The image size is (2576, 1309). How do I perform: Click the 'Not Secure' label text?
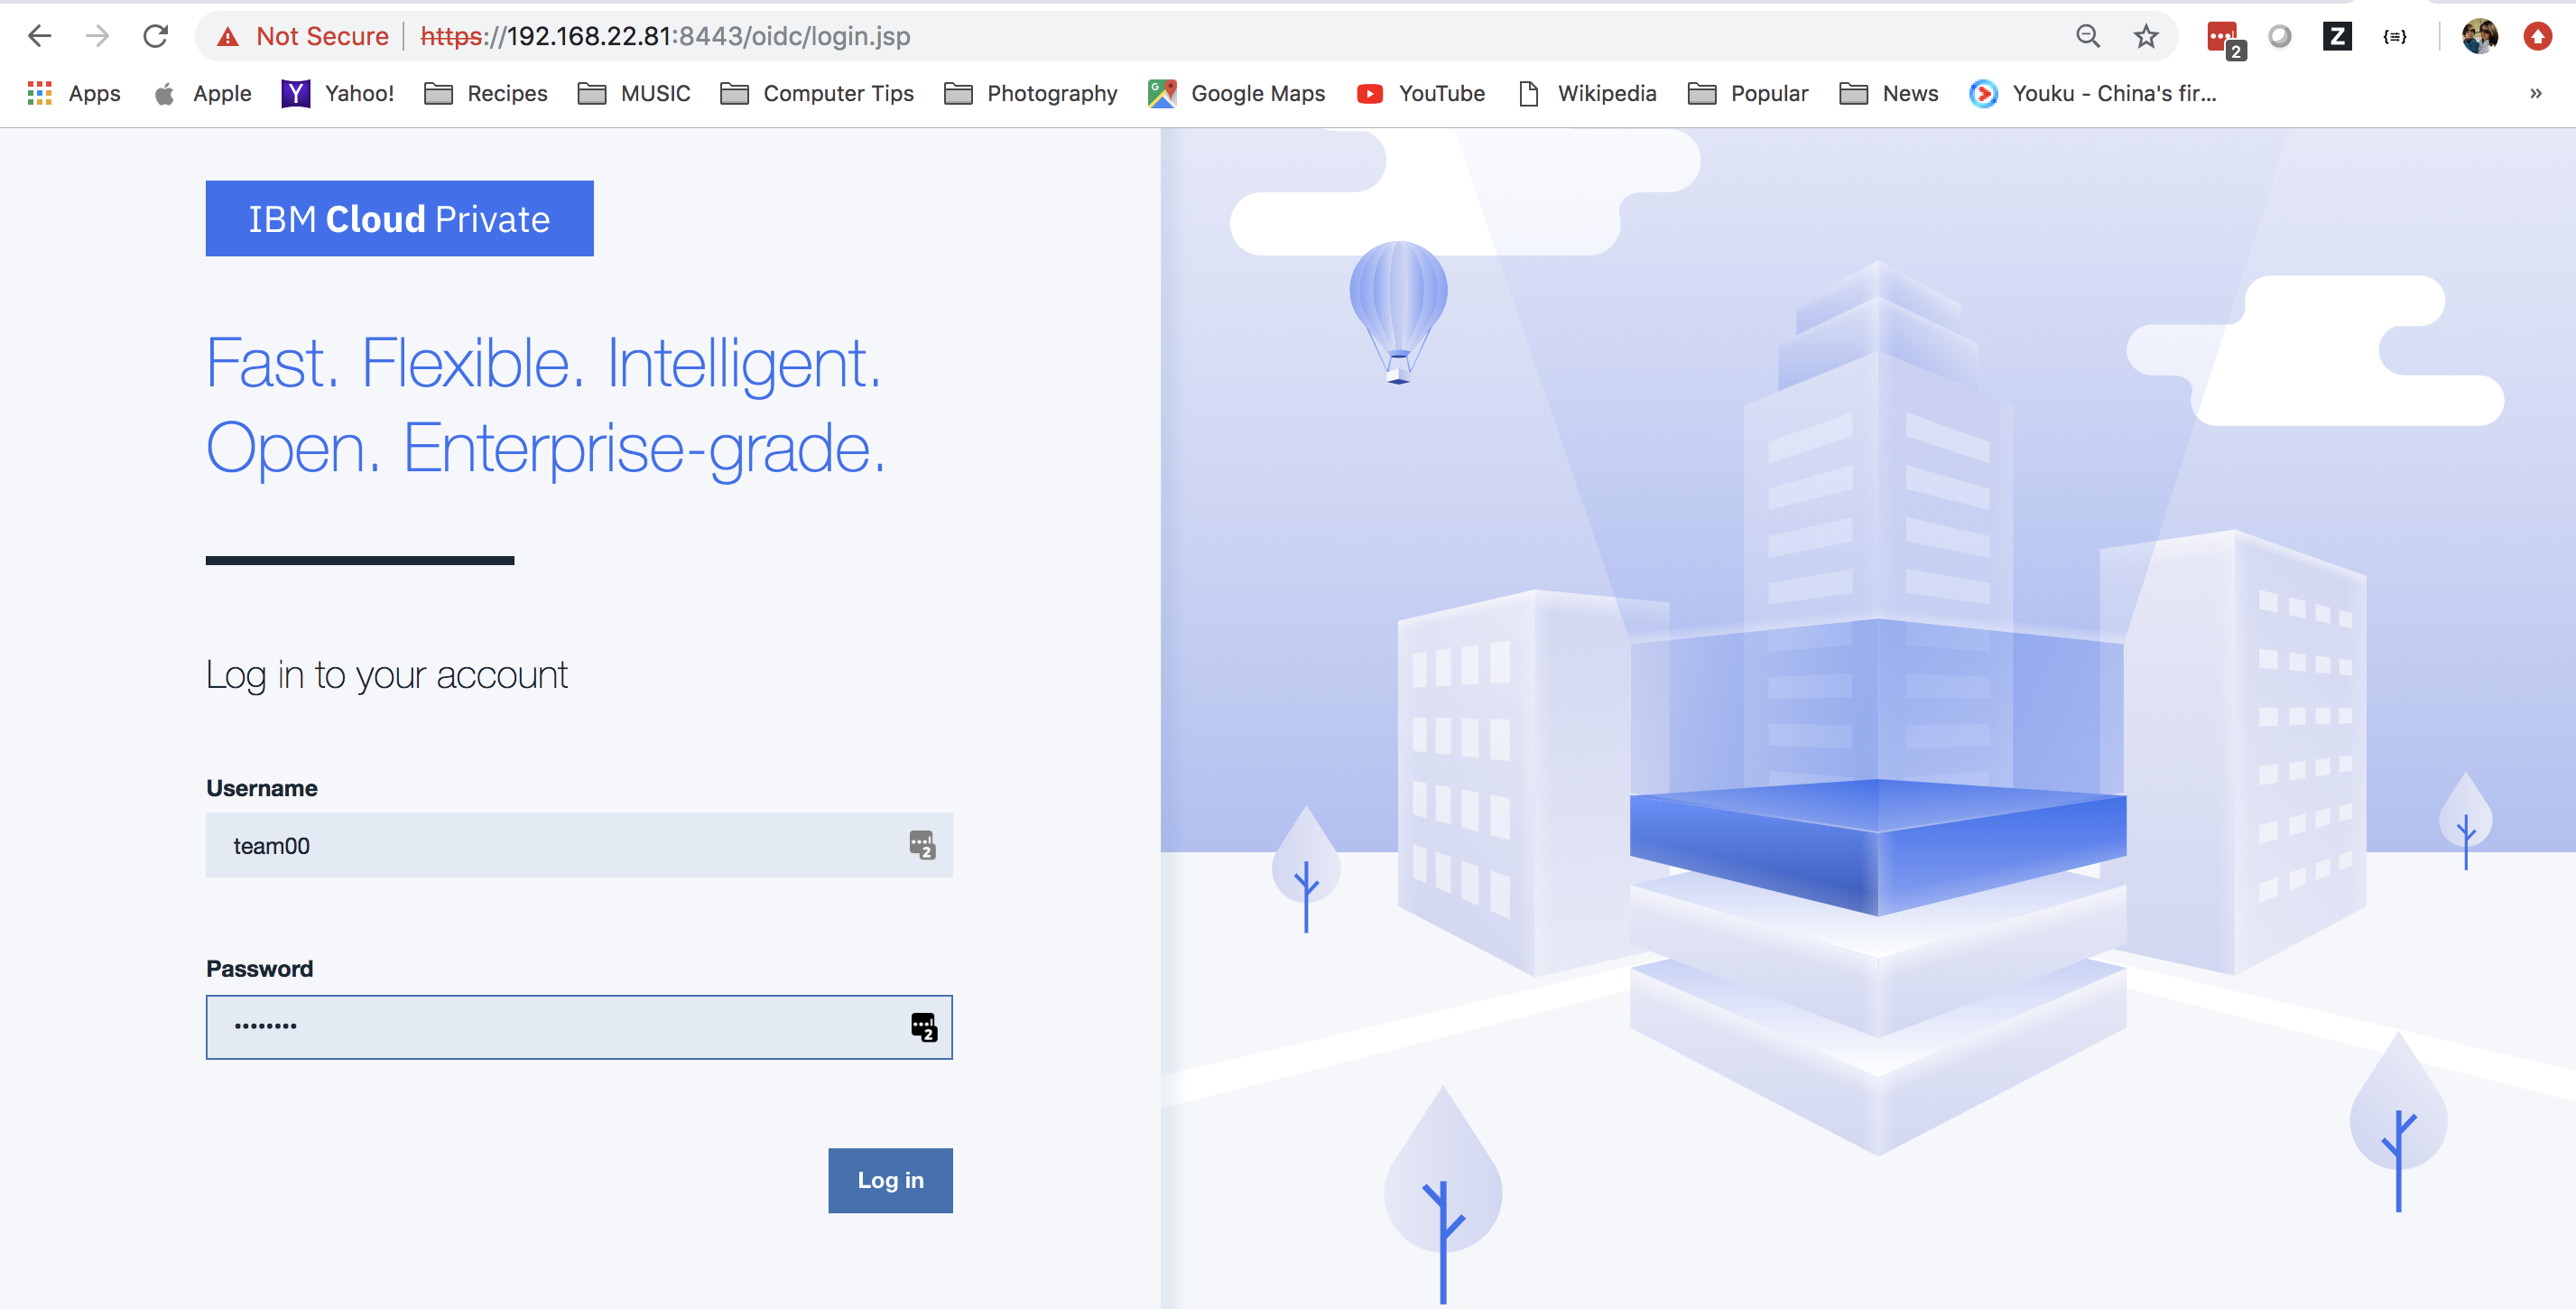[322, 36]
